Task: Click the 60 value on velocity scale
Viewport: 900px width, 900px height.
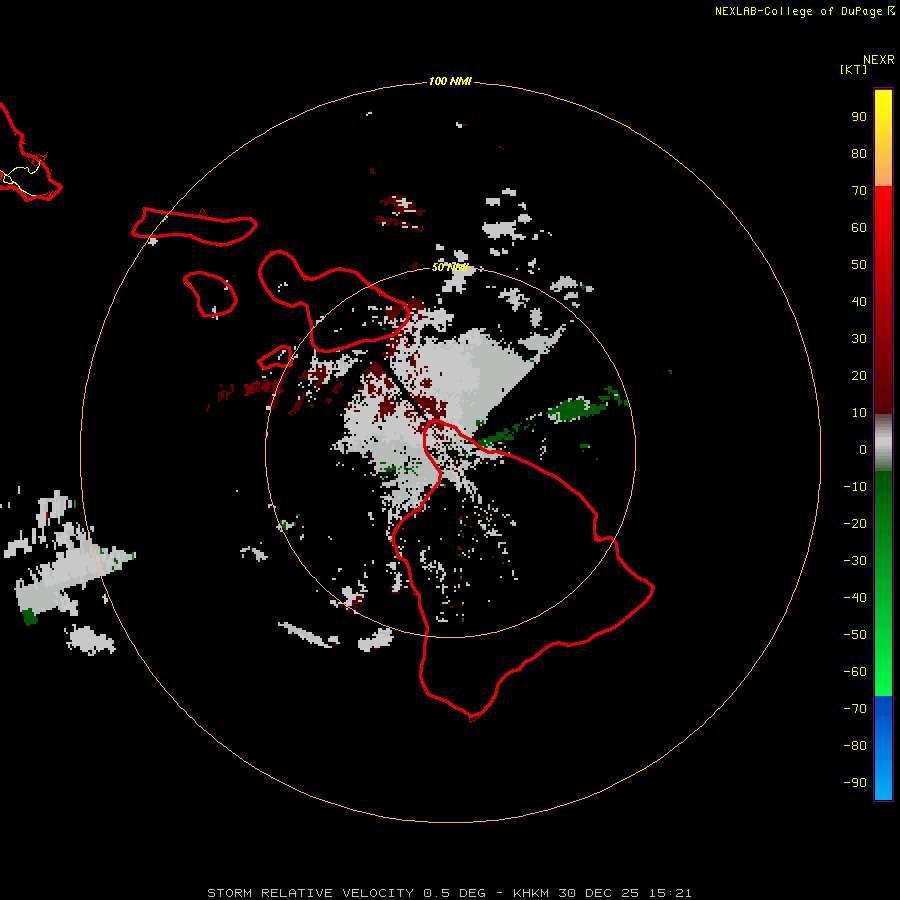Action: tap(859, 227)
